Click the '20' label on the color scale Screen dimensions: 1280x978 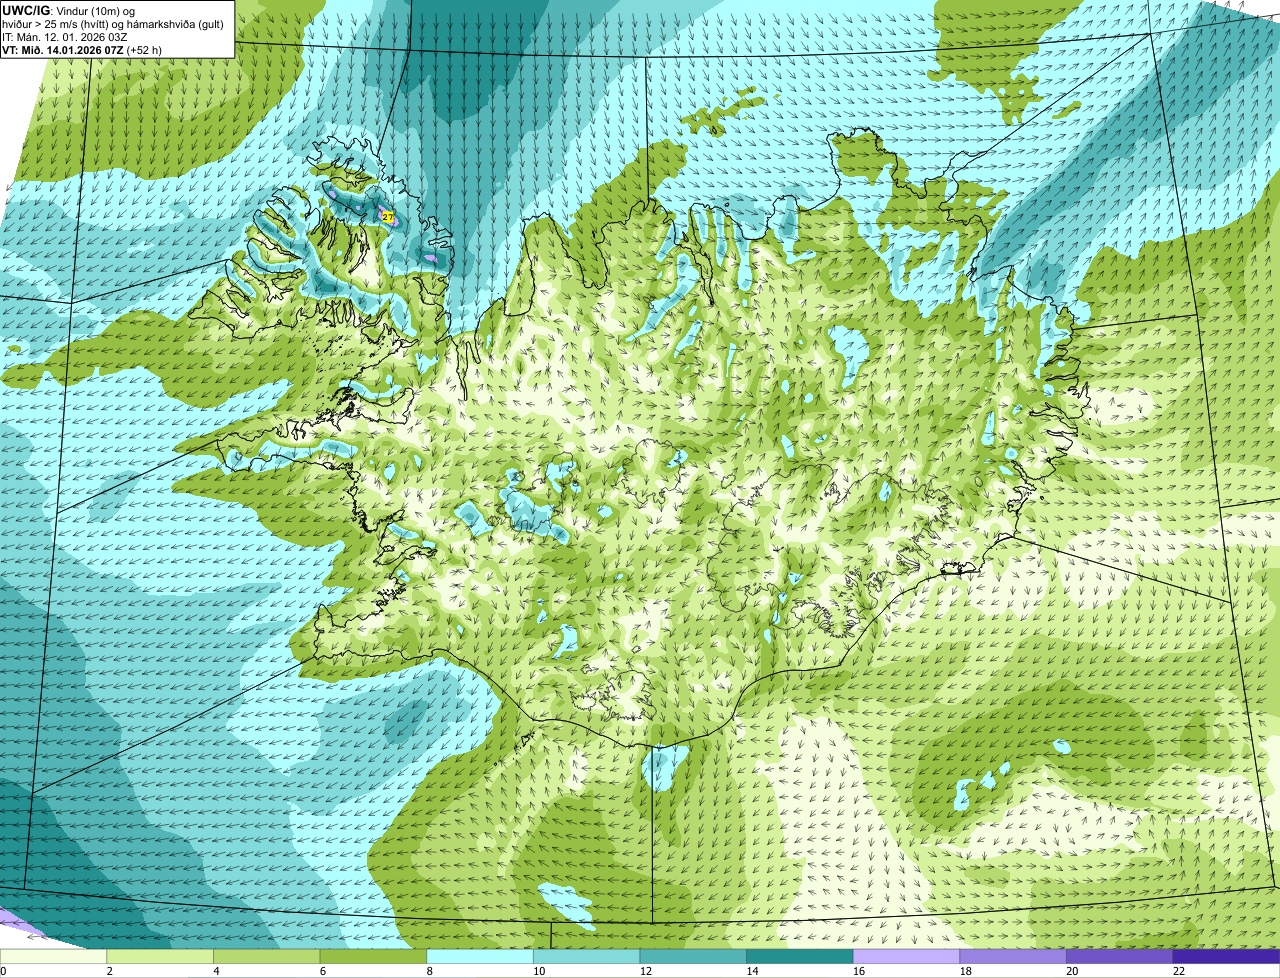tap(1072, 971)
